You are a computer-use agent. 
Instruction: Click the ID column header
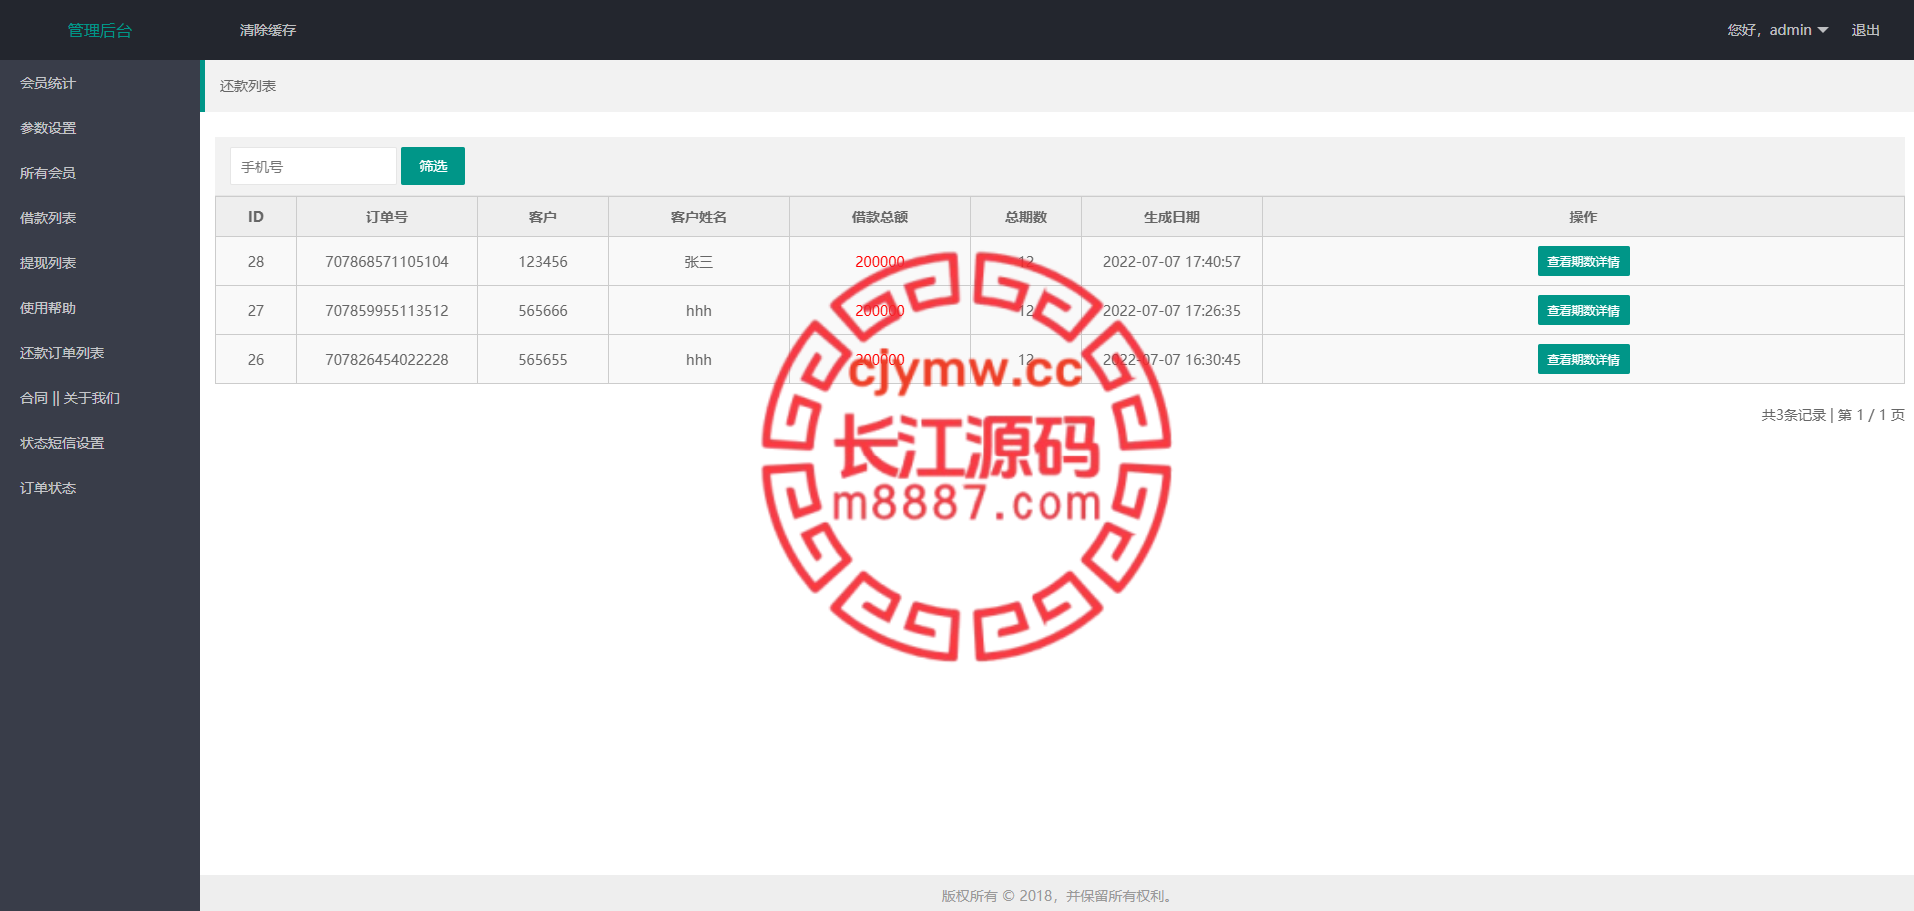[x=256, y=217]
